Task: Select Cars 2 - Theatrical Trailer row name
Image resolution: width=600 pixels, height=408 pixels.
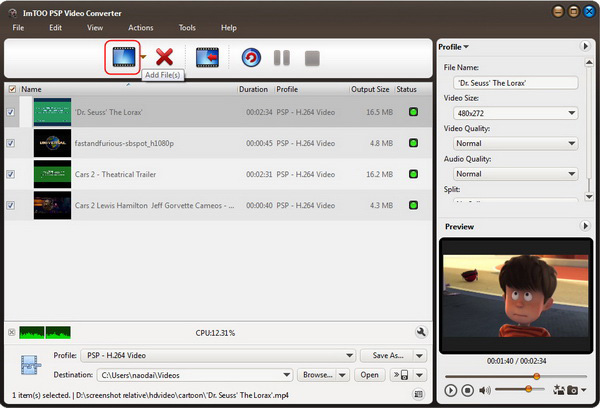Action: pos(115,174)
